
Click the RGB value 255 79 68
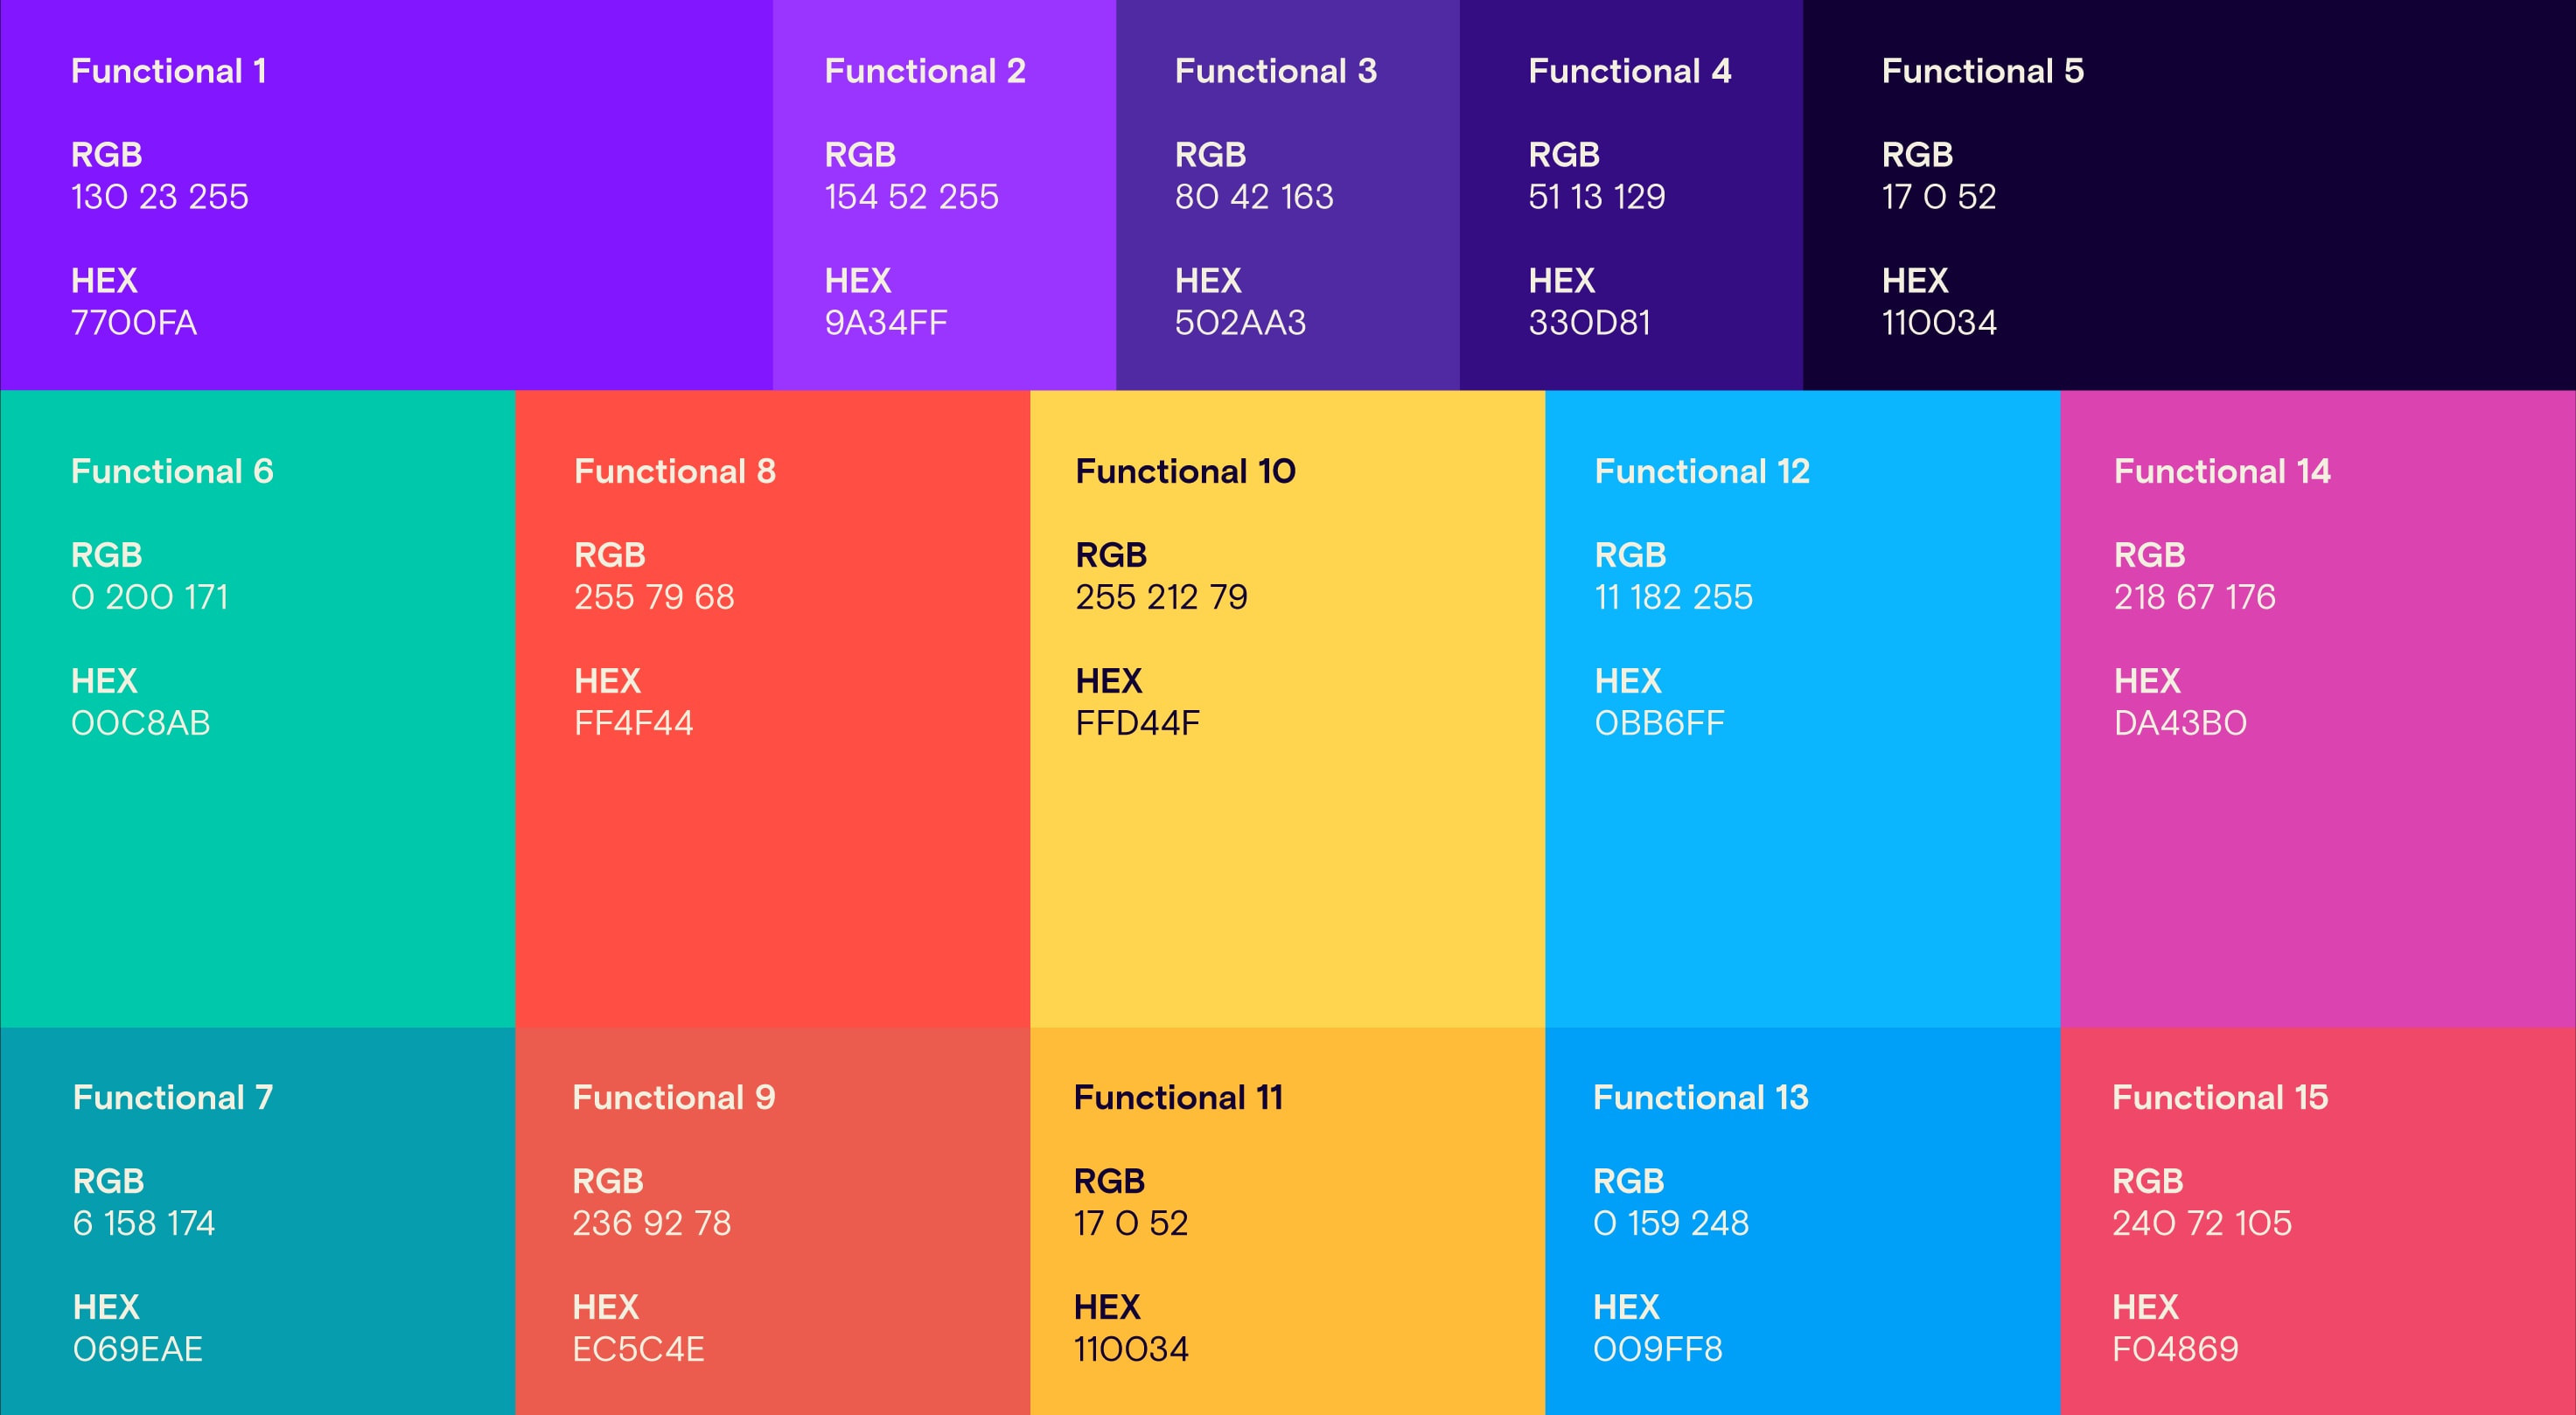pyautogui.click(x=654, y=597)
